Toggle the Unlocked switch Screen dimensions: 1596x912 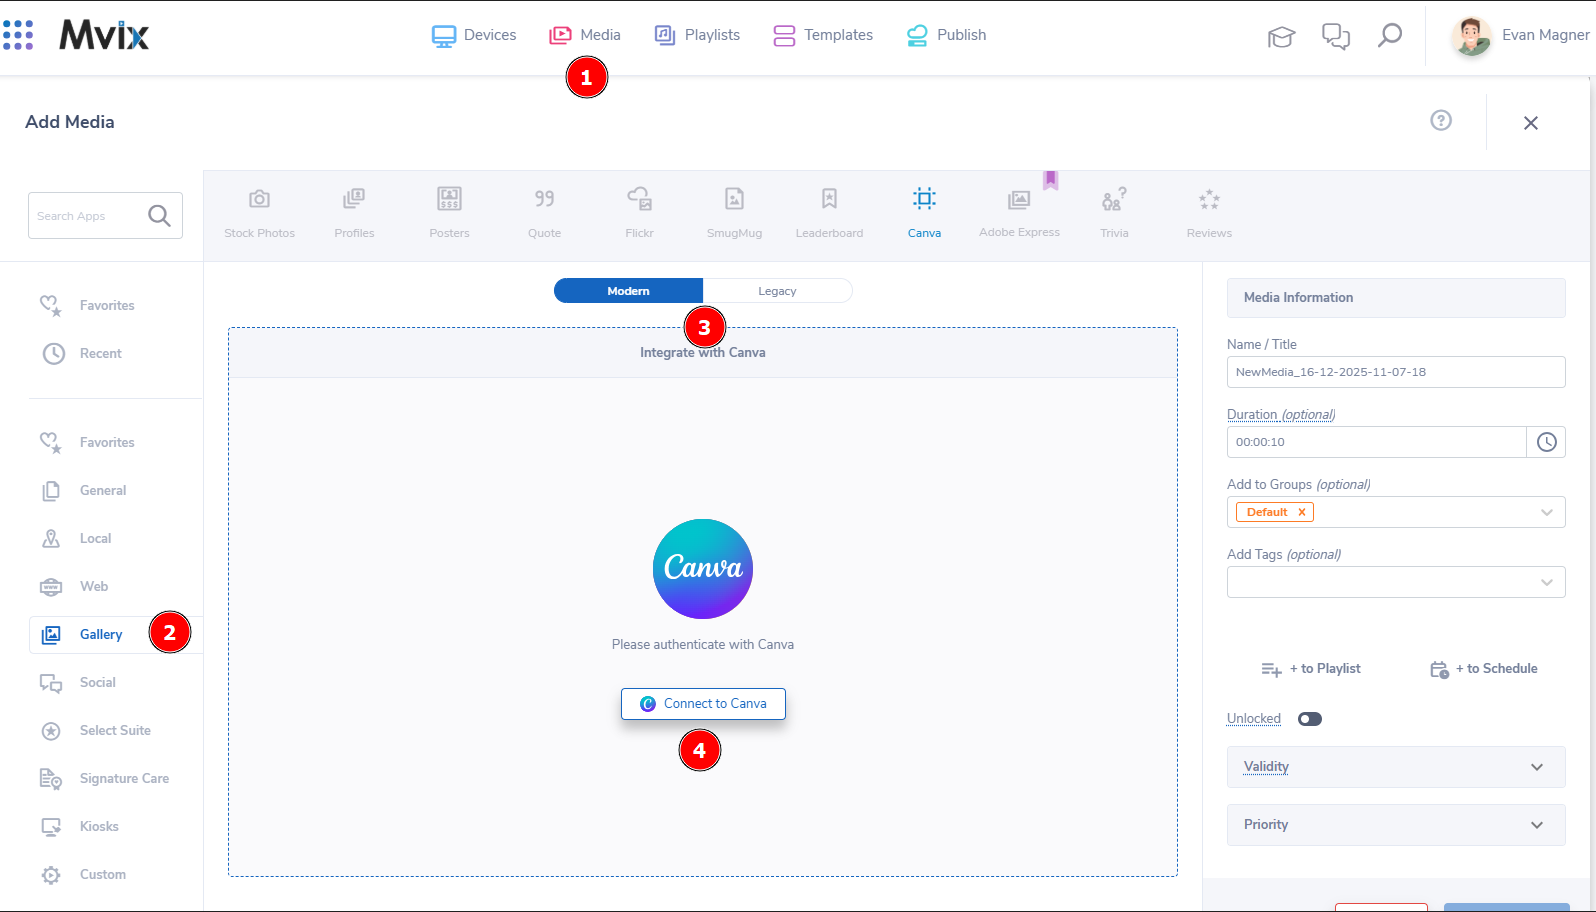pyautogui.click(x=1310, y=719)
